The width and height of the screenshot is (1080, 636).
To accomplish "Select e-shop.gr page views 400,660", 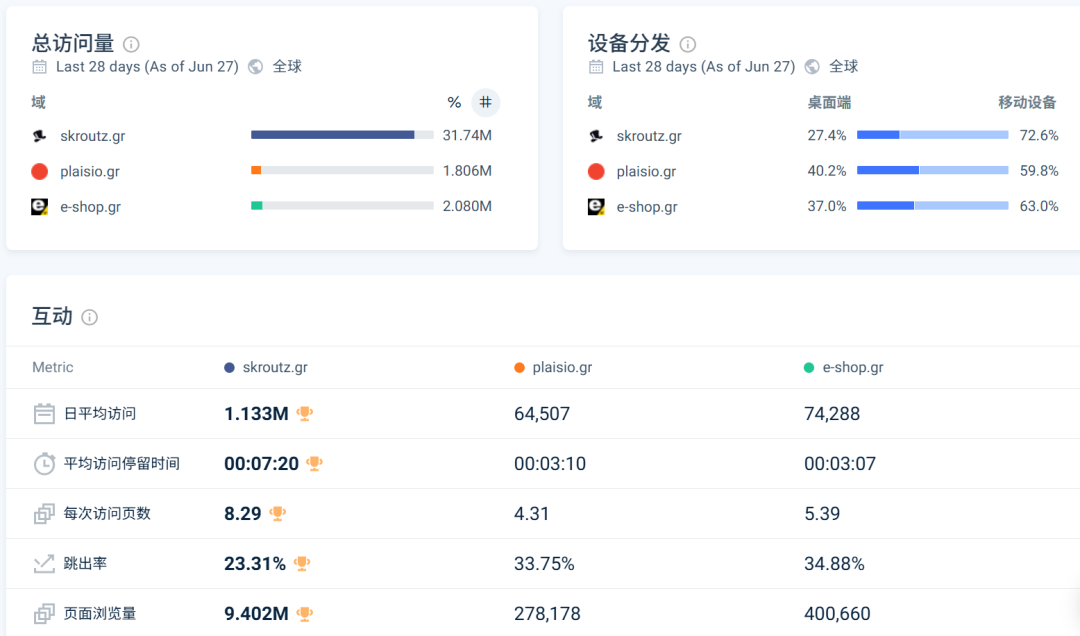I will click(837, 614).
